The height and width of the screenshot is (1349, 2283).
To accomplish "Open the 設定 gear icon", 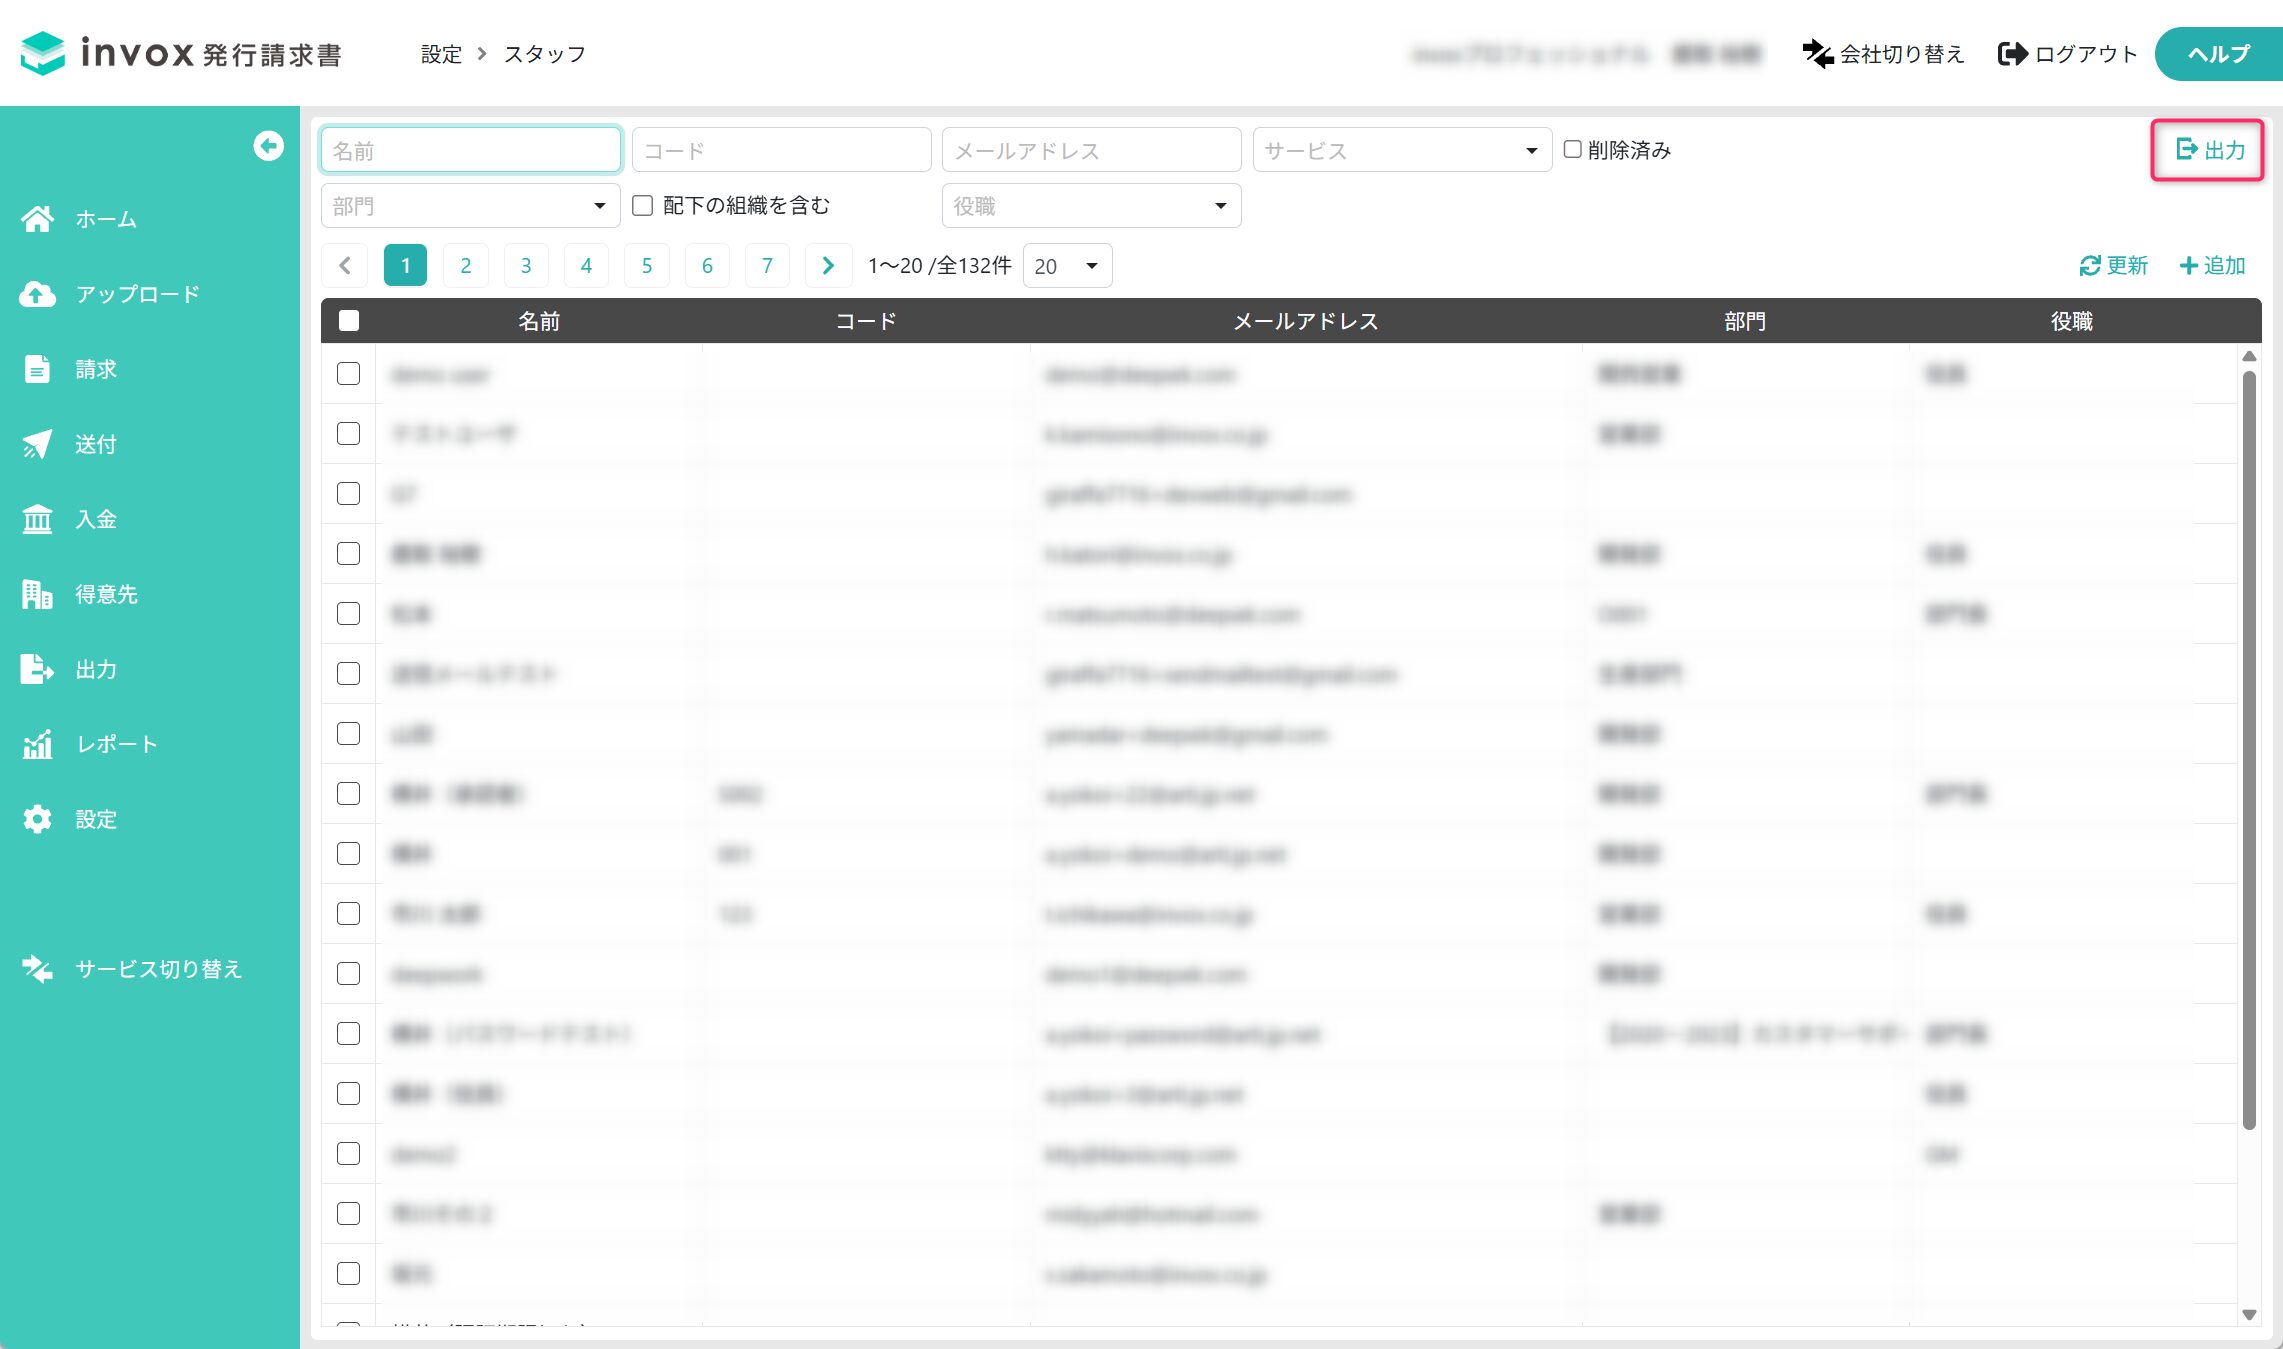I will click(37, 819).
